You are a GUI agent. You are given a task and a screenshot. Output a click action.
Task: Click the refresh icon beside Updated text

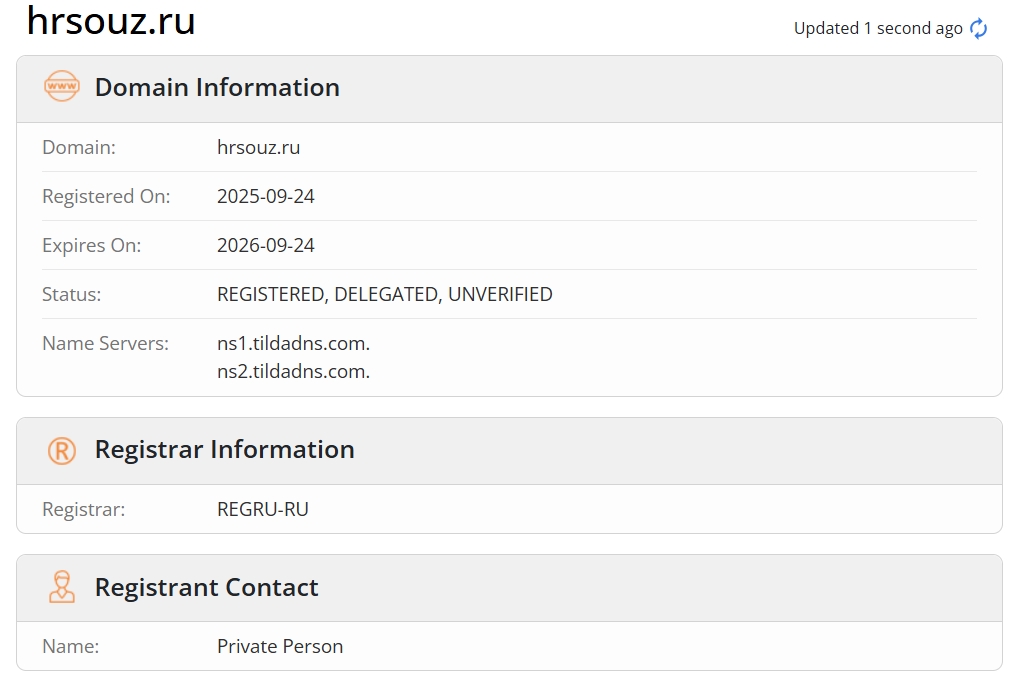tap(979, 29)
